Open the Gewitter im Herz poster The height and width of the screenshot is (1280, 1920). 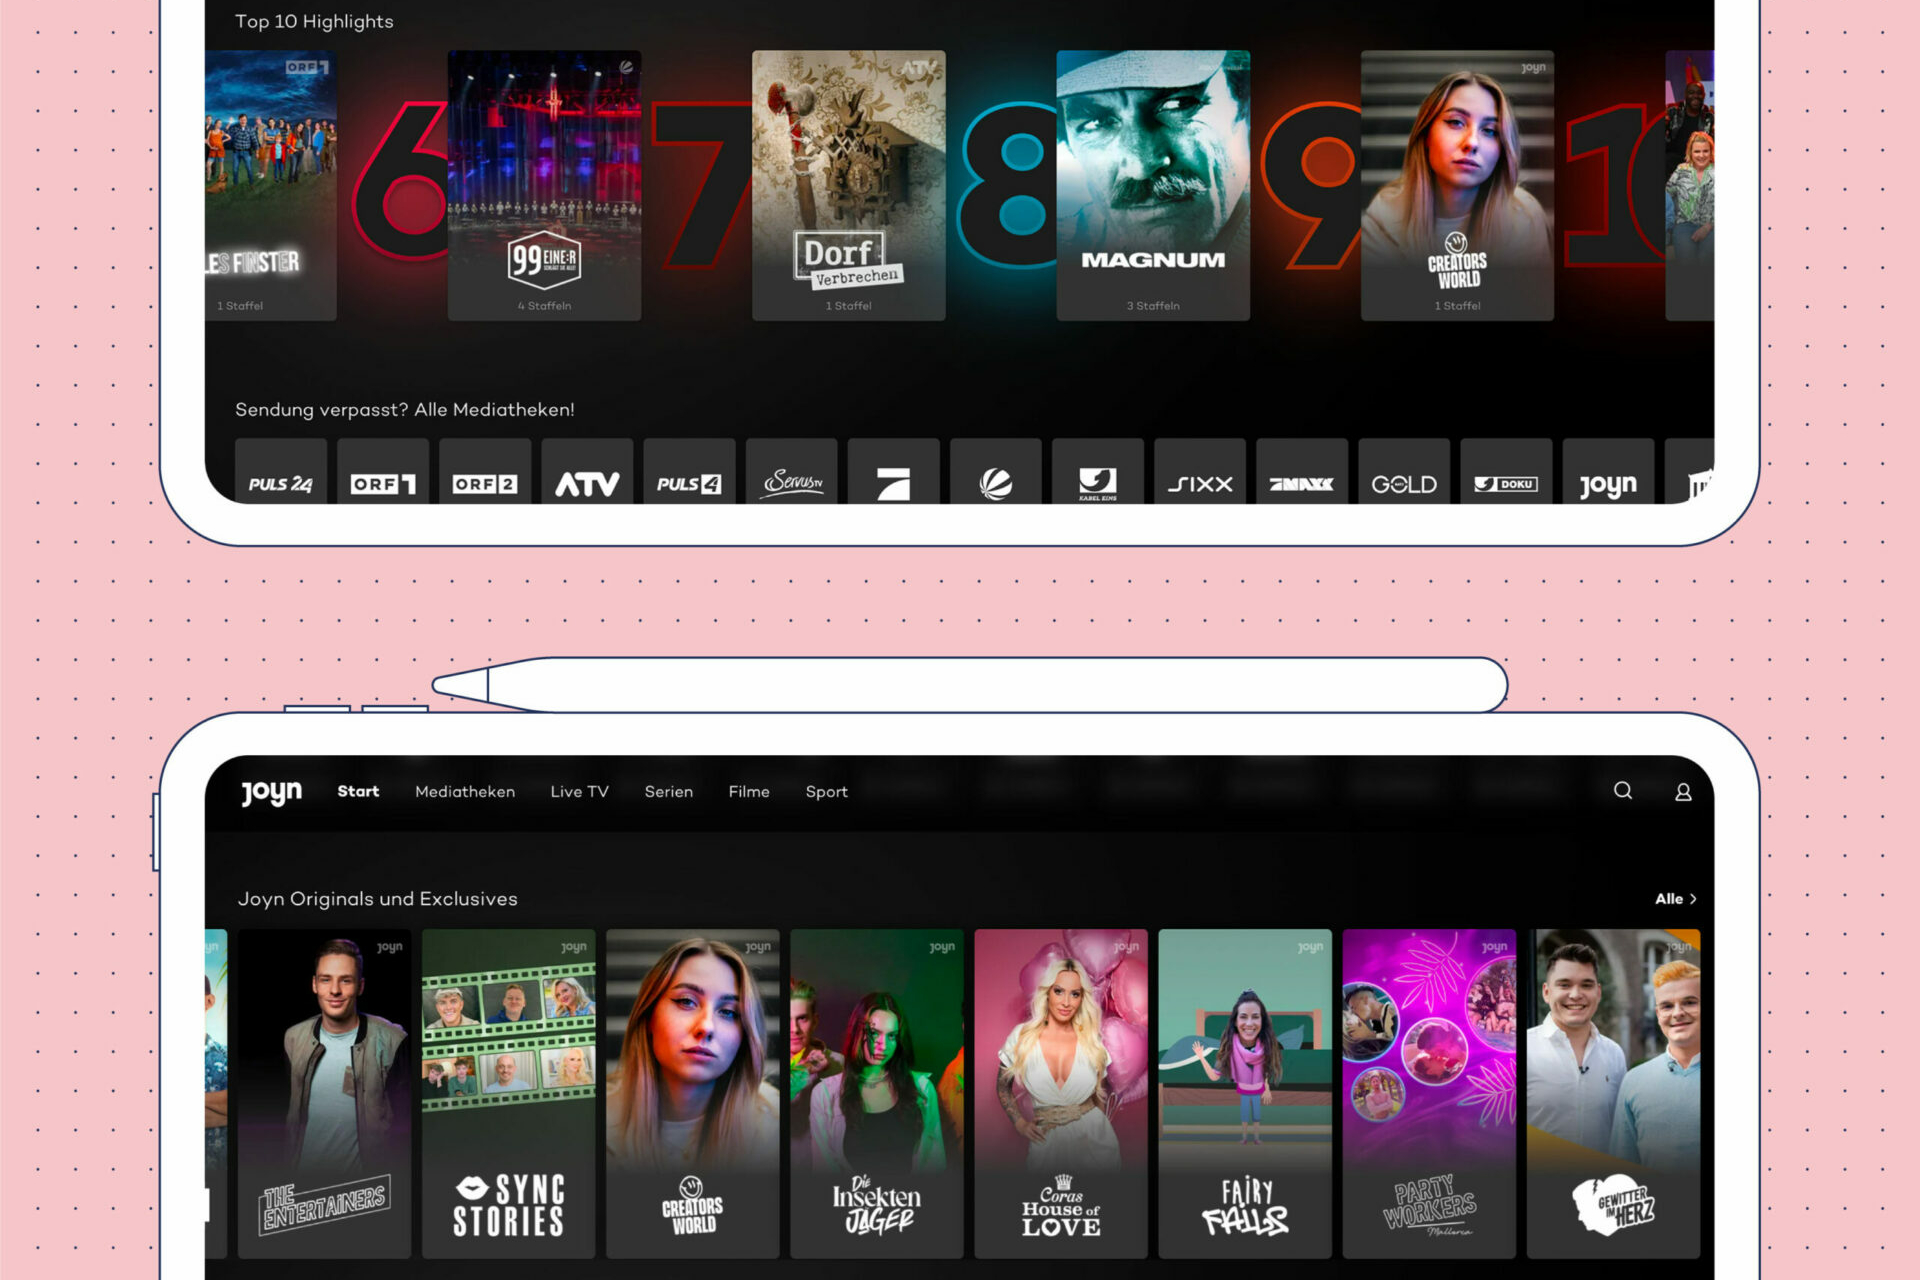point(1613,1093)
